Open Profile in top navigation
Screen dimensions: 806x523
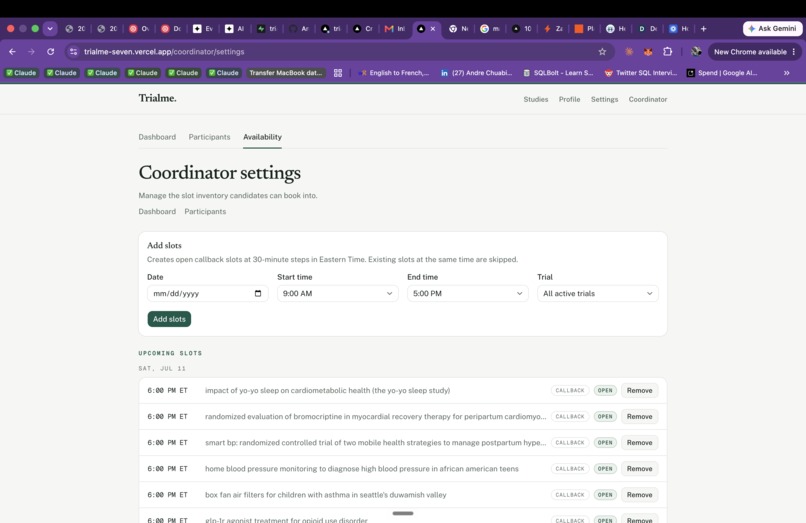[570, 99]
